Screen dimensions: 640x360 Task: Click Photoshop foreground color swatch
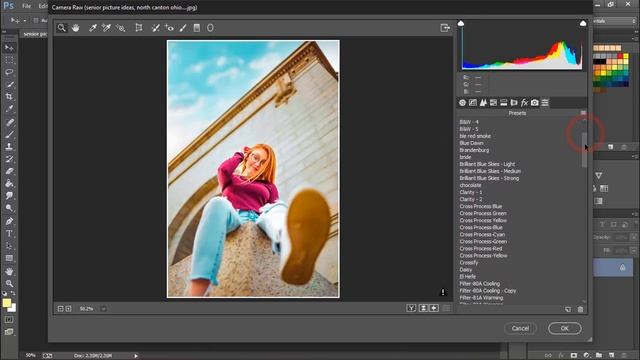pos(7,303)
